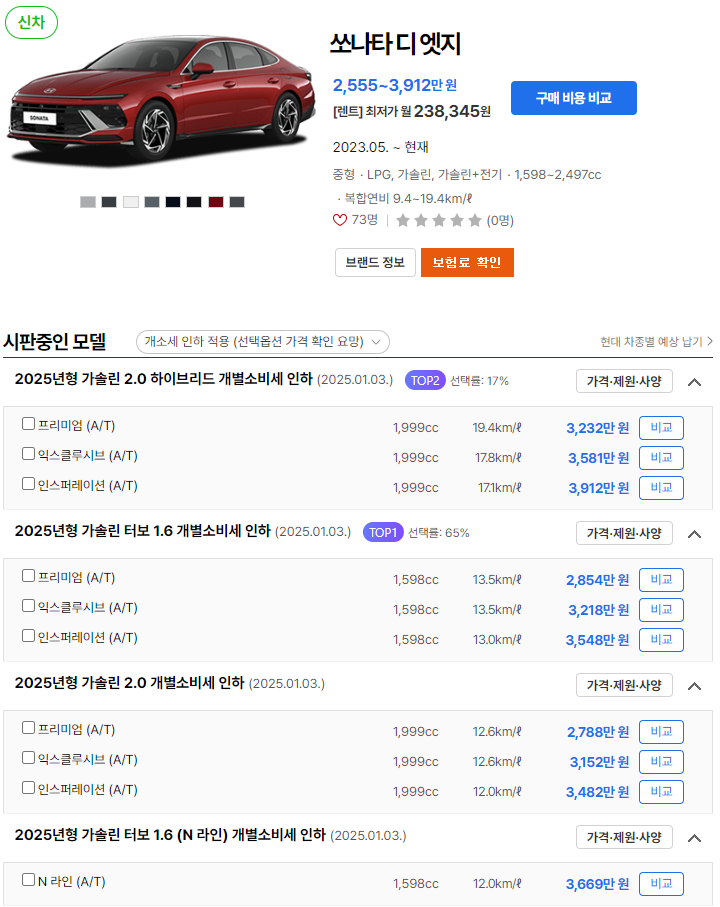
Task: Click price range 2,555~3,912만원
Action: pyautogui.click(x=395, y=86)
